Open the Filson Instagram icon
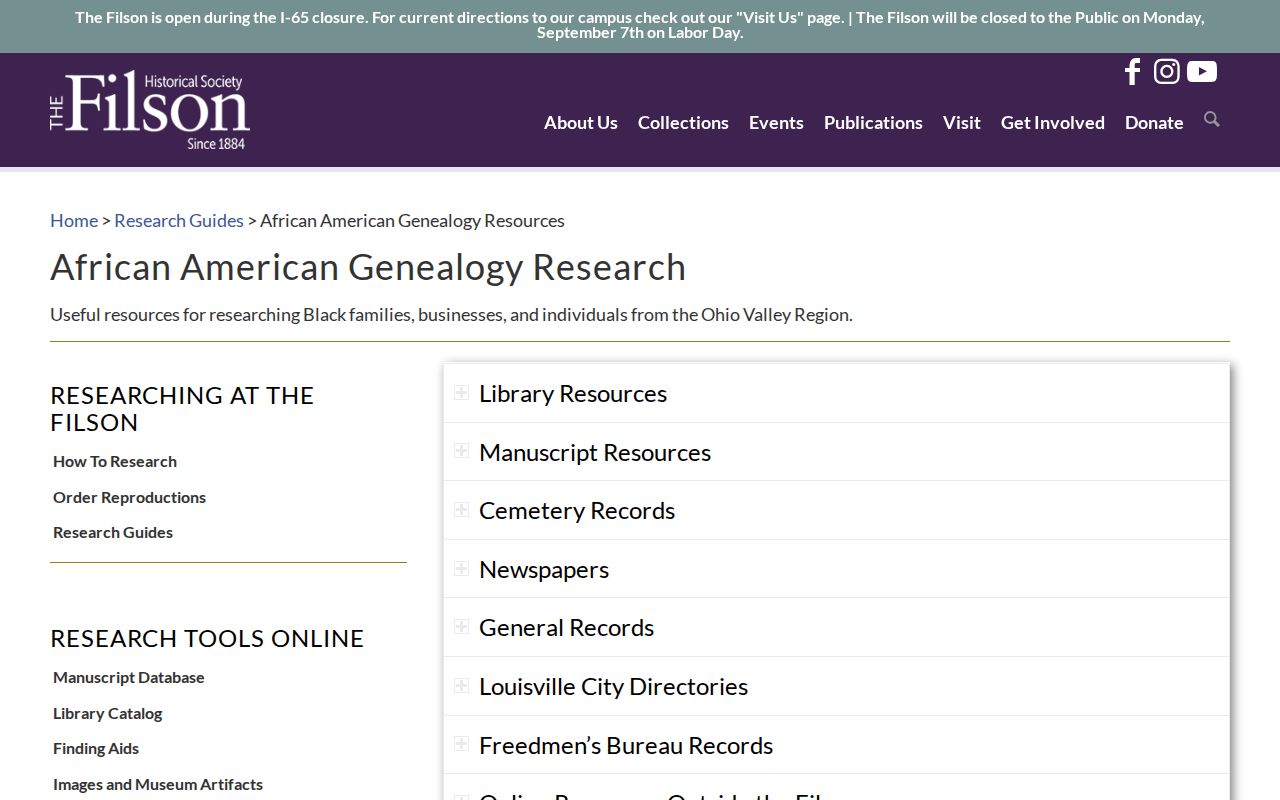This screenshot has width=1280, height=800. [1166, 71]
